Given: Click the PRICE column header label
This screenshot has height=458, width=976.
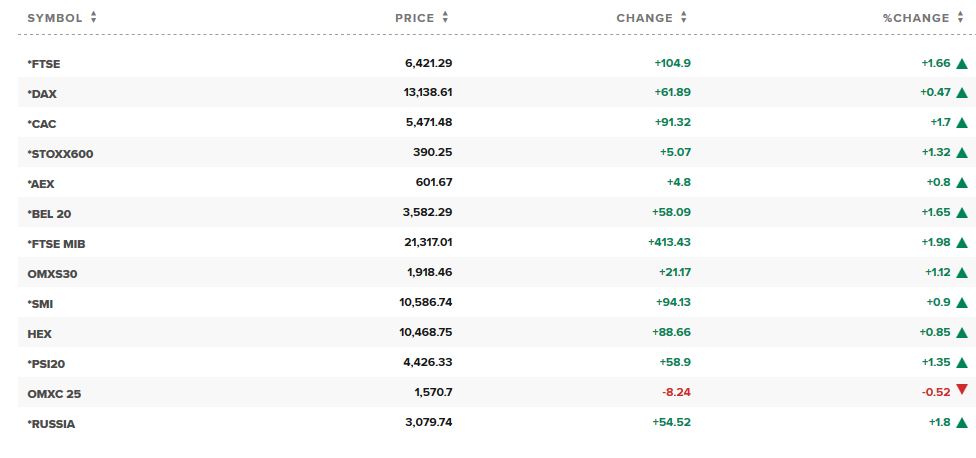Looking at the screenshot, I should pos(415,18).
